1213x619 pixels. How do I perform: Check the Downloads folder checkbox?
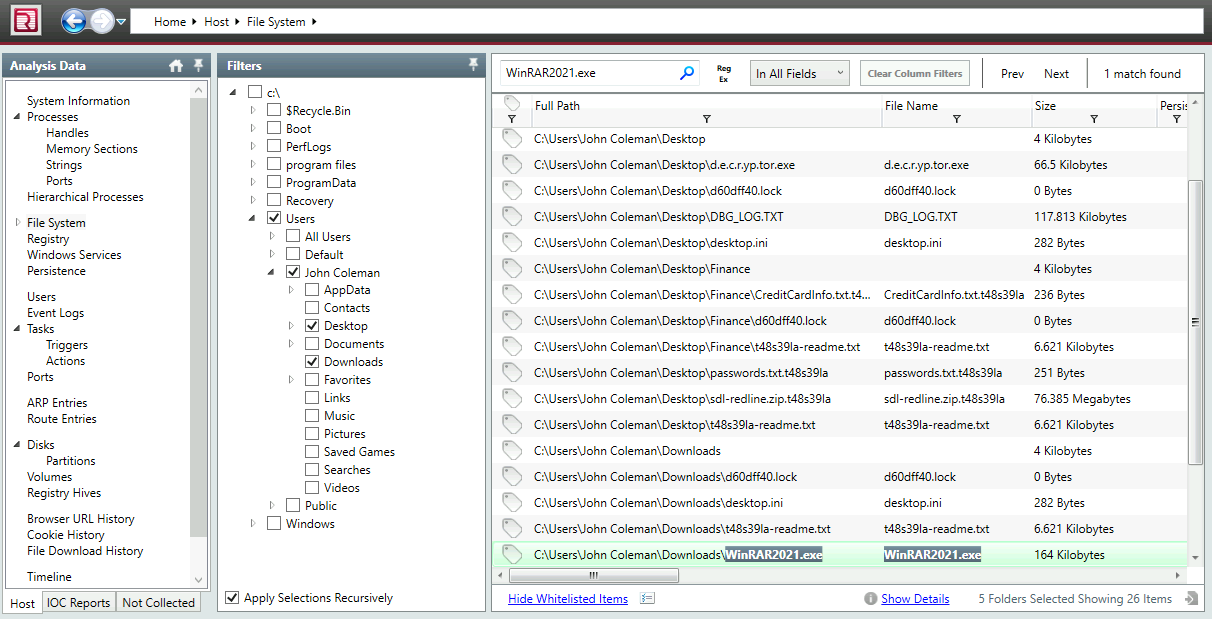point(312,362)
